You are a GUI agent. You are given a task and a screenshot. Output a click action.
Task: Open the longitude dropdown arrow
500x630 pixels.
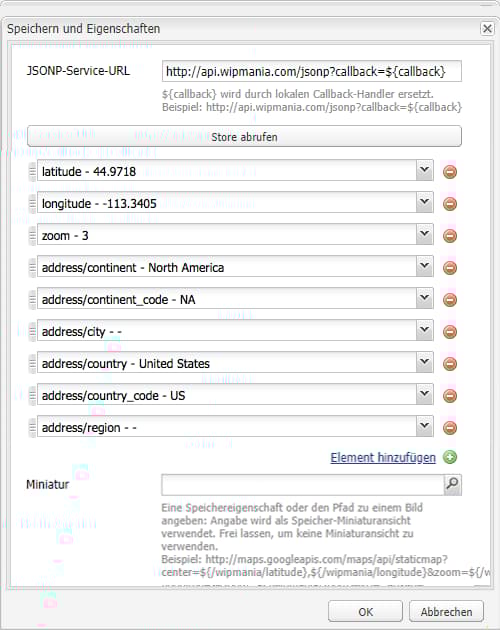point(424,202)
